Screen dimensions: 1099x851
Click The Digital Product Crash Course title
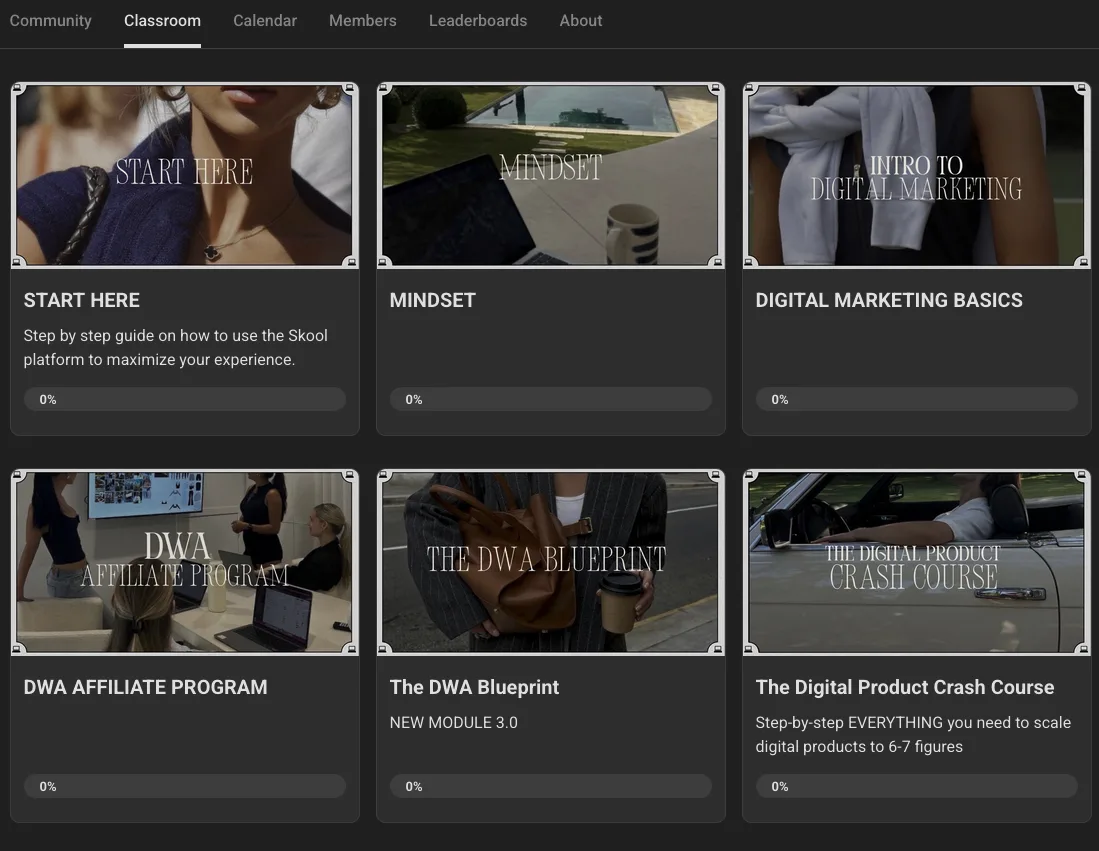tap(905, 687)
